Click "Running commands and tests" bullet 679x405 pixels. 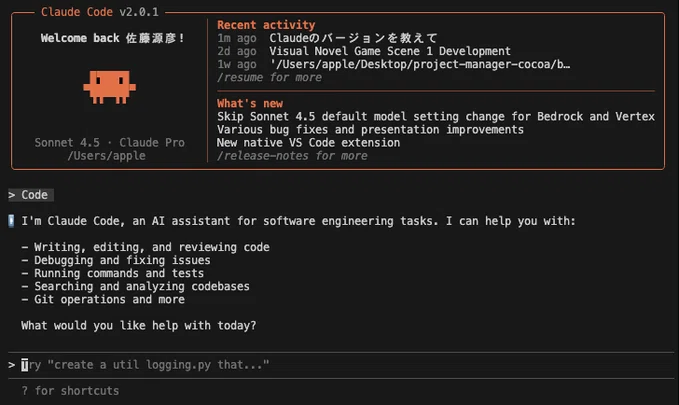tap(113, 273)
